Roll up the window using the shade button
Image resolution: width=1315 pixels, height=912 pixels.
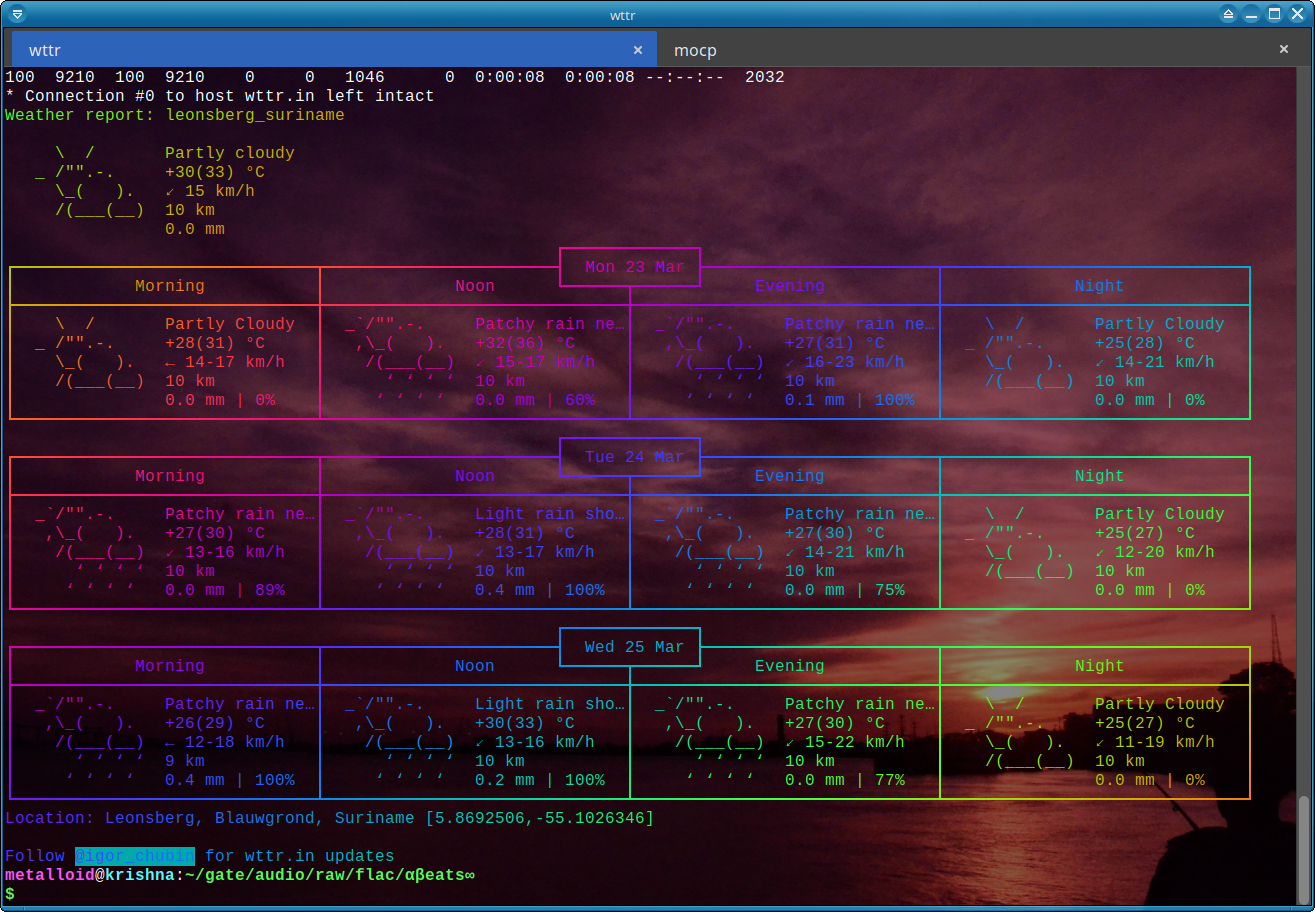[x=1228, y=14]
